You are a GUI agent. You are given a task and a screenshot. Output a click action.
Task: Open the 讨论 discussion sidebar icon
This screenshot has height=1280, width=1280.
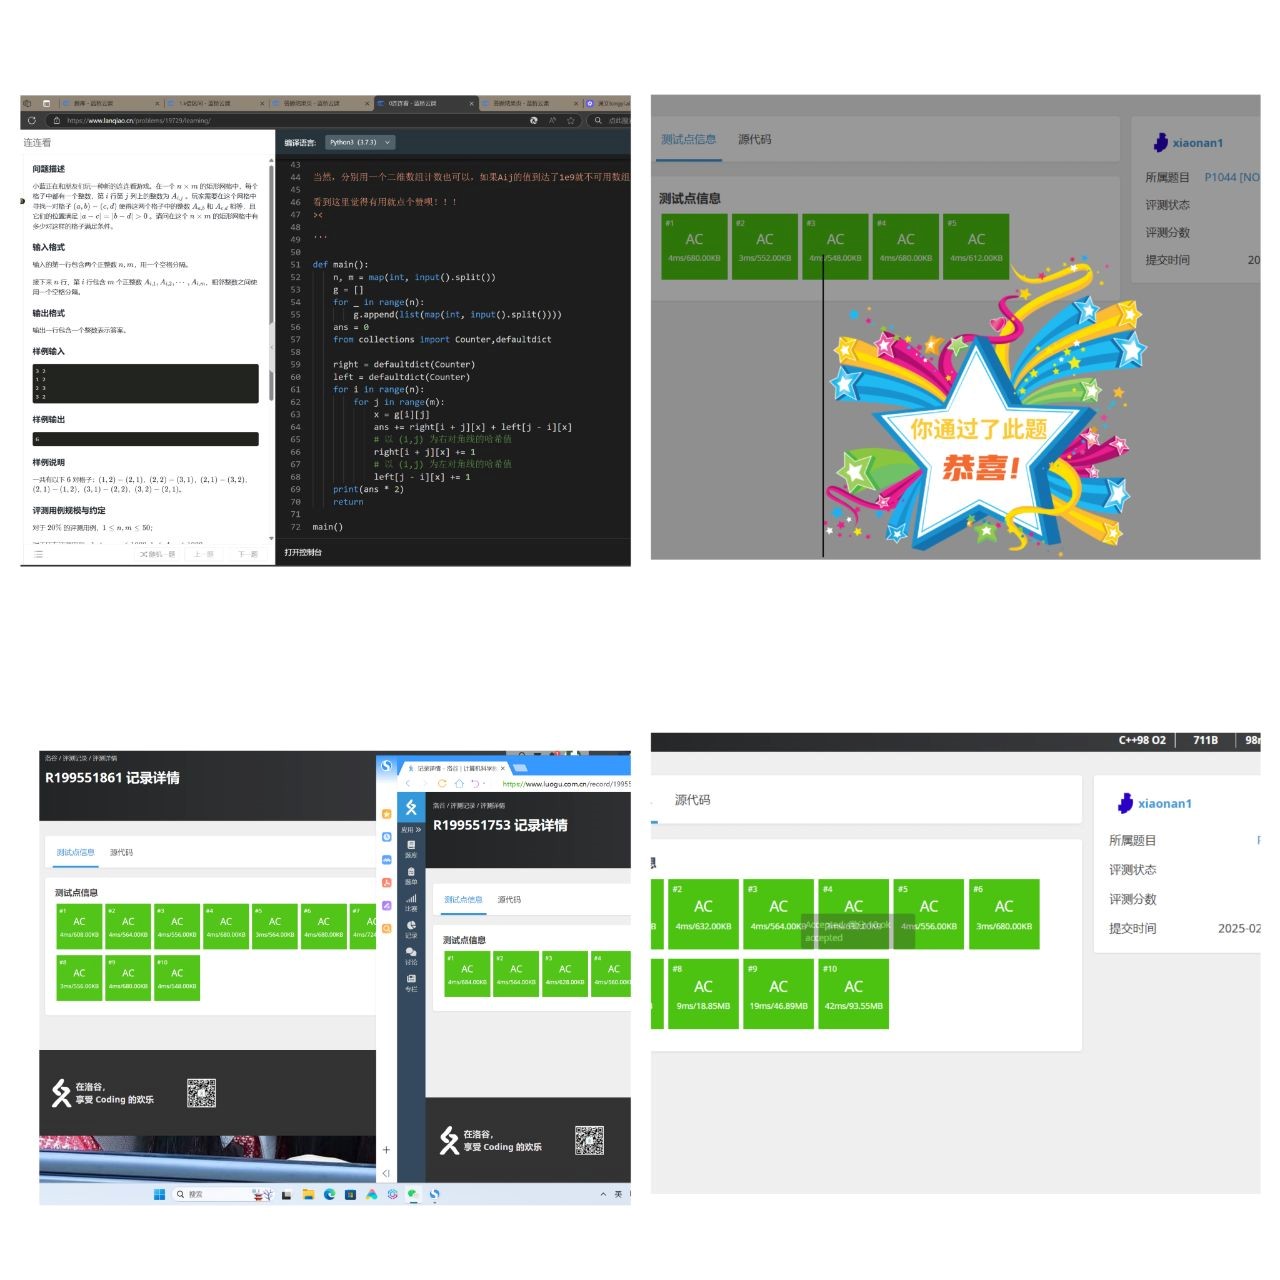(411, 955)
